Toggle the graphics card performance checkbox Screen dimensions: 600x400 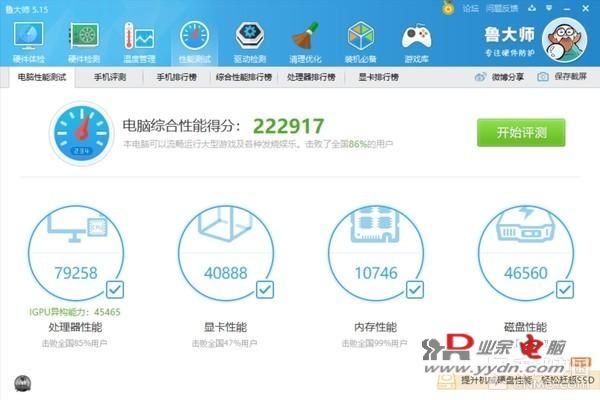(x=265, y=290)
